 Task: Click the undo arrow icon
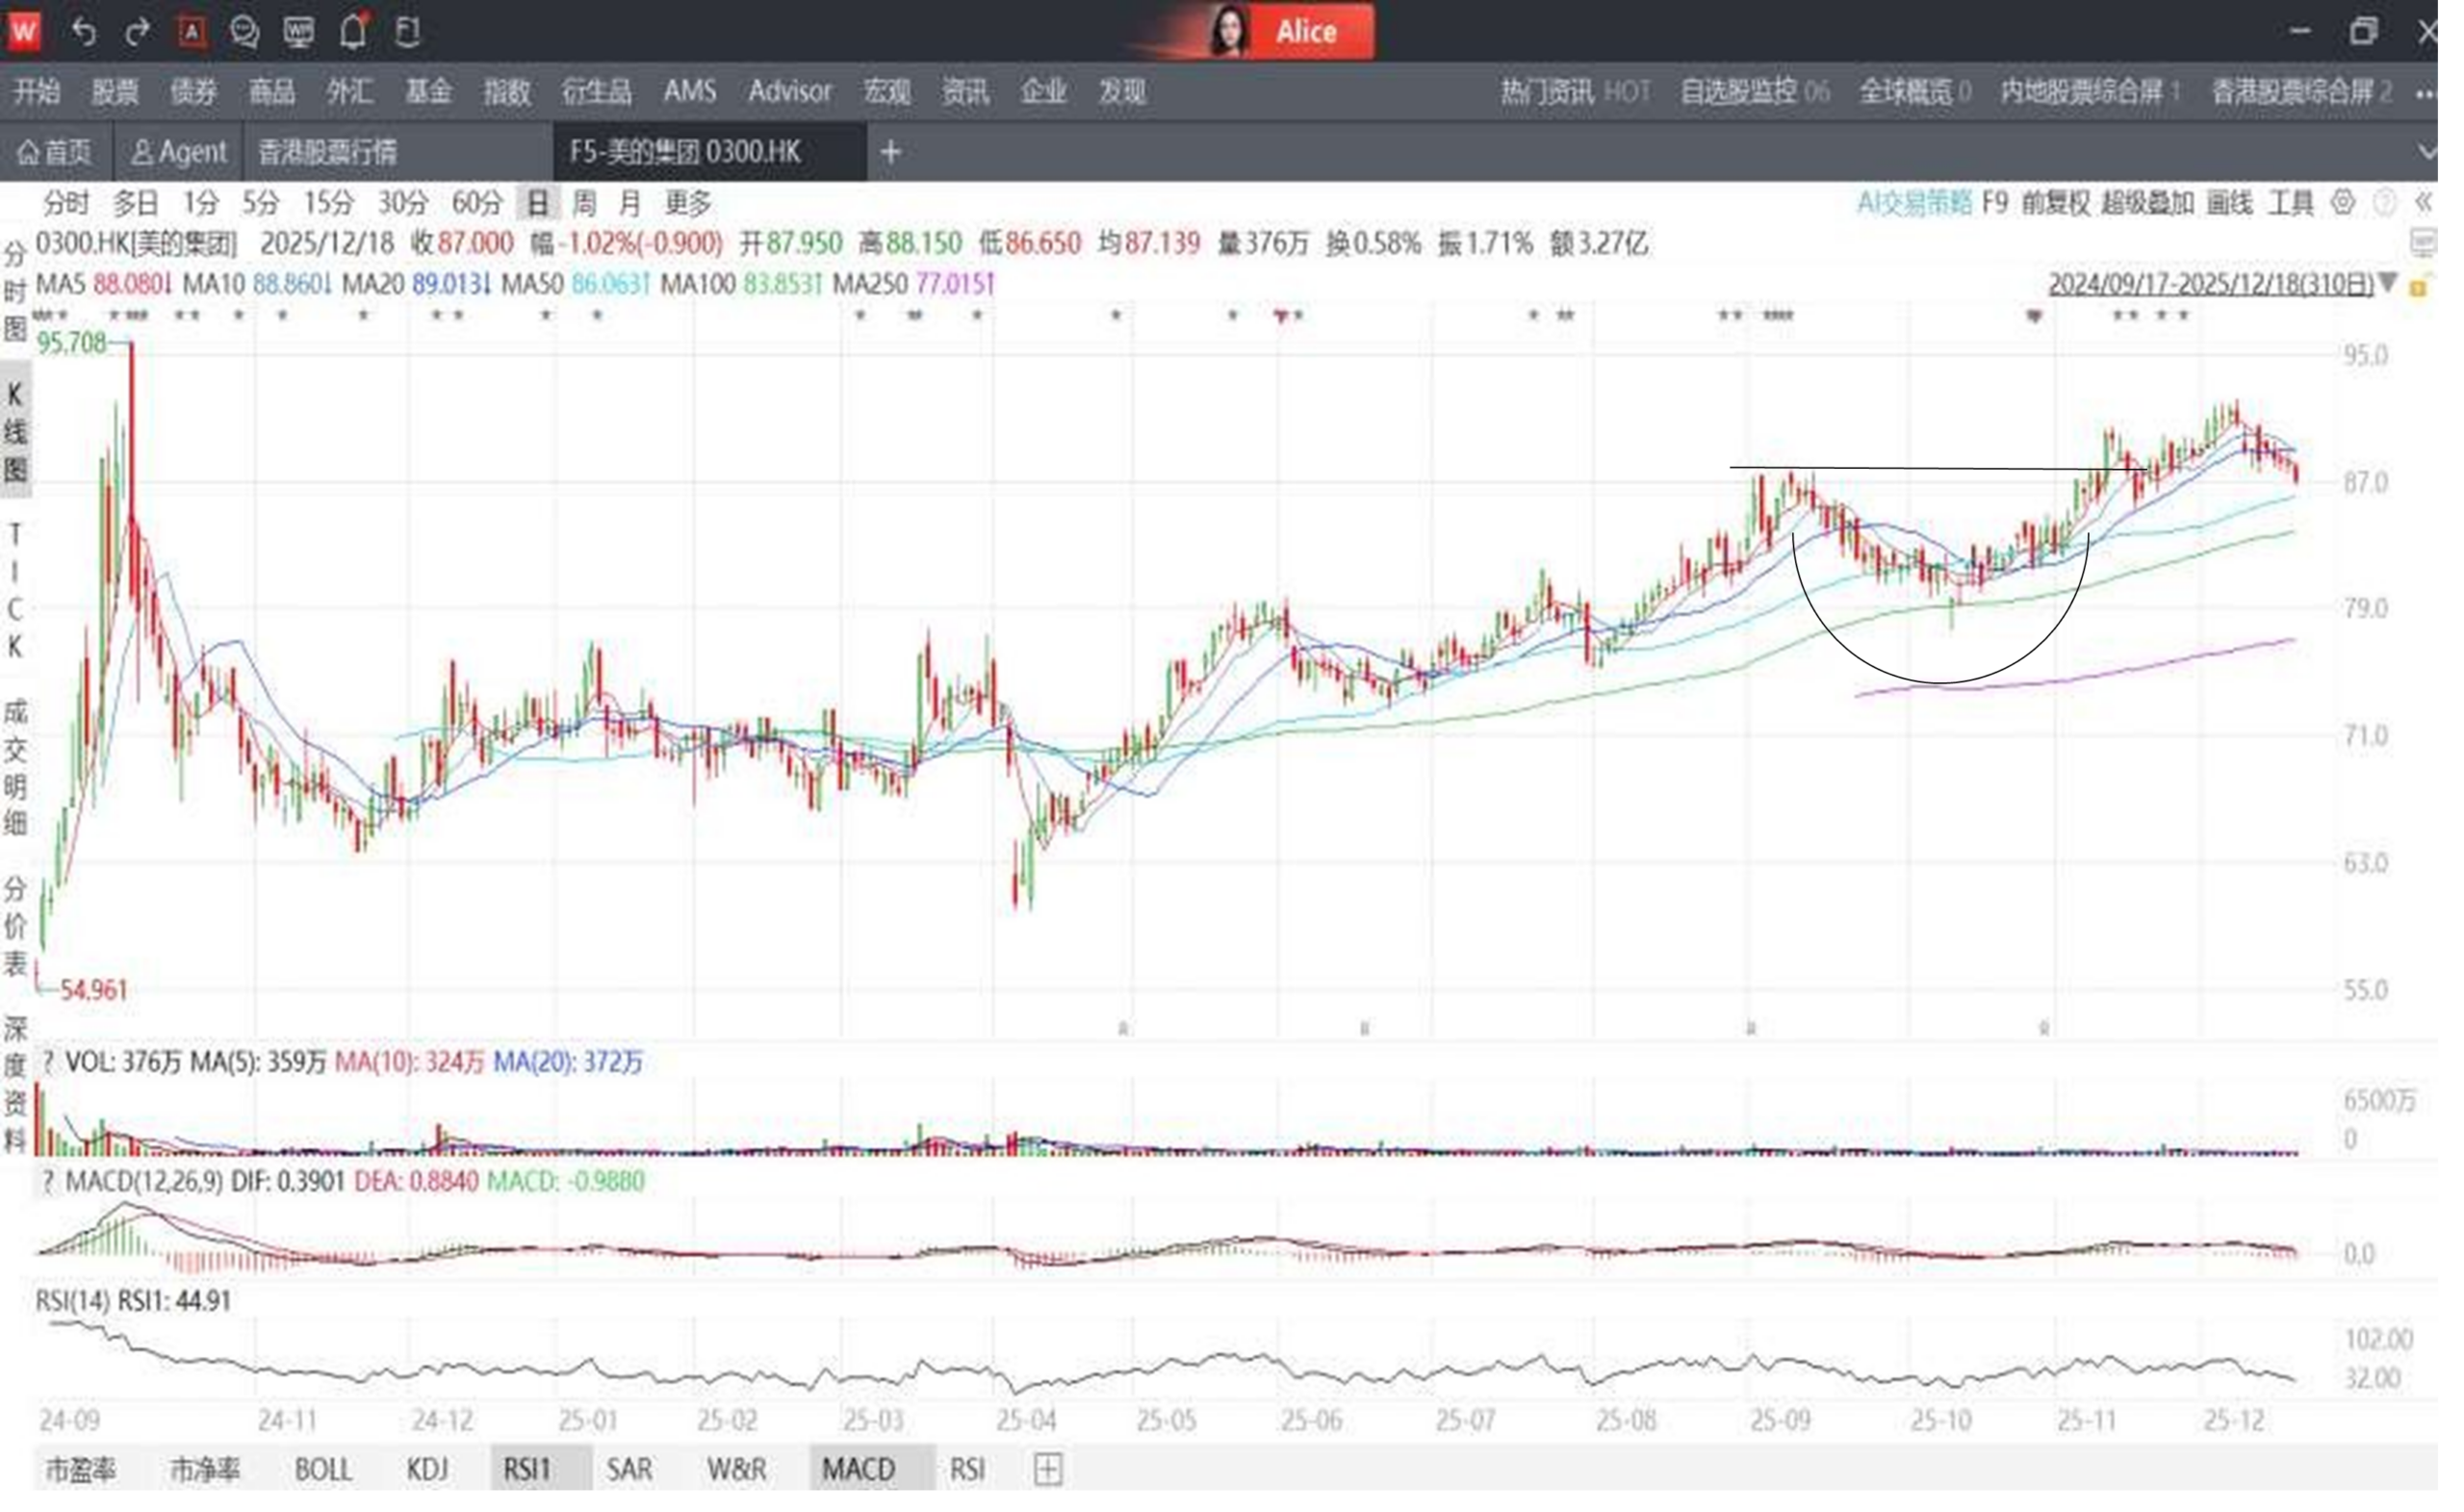click(84, 32)
